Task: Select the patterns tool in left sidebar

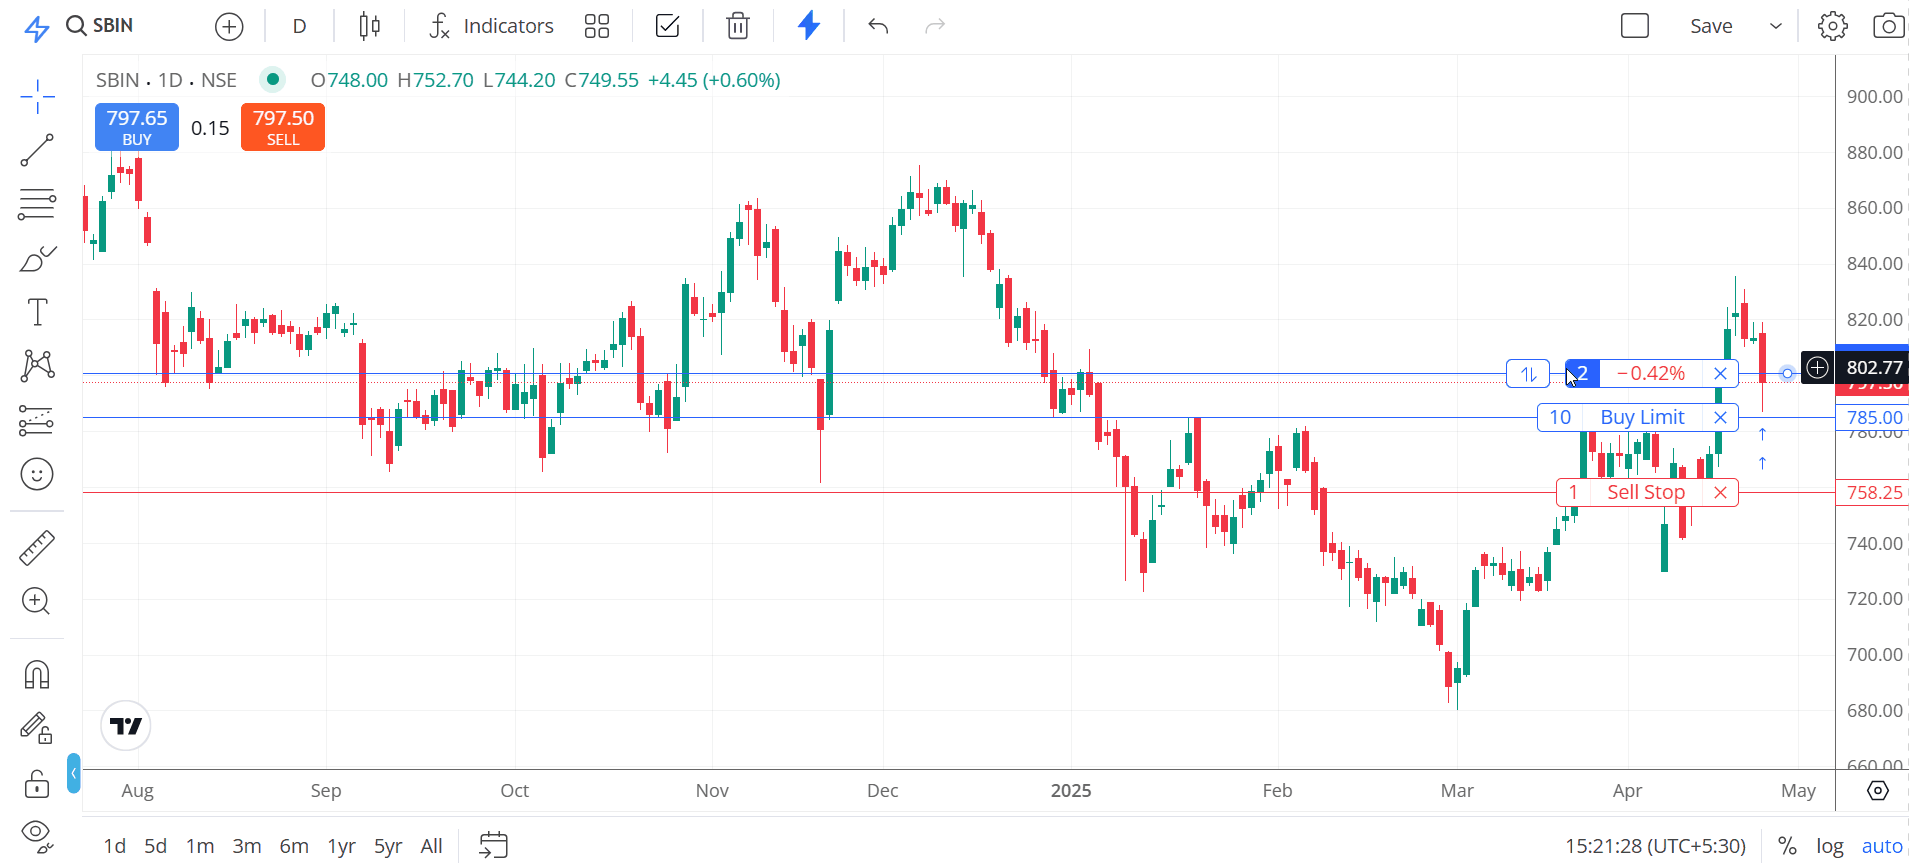Action: tap(37, 366)
